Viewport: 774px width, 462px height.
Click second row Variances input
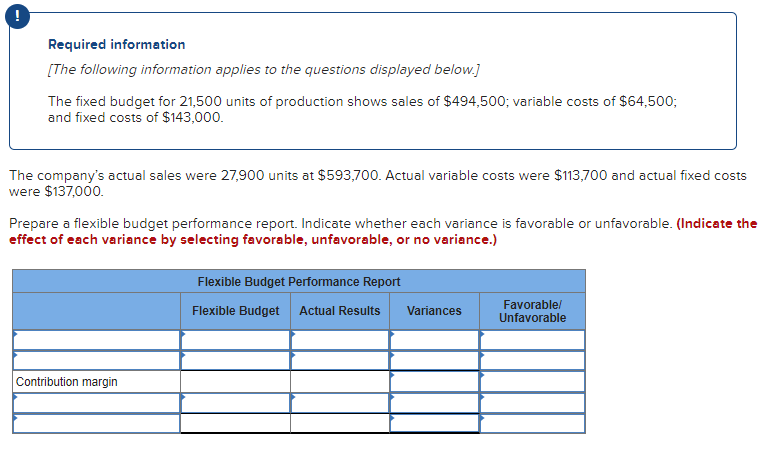(434, 360)
